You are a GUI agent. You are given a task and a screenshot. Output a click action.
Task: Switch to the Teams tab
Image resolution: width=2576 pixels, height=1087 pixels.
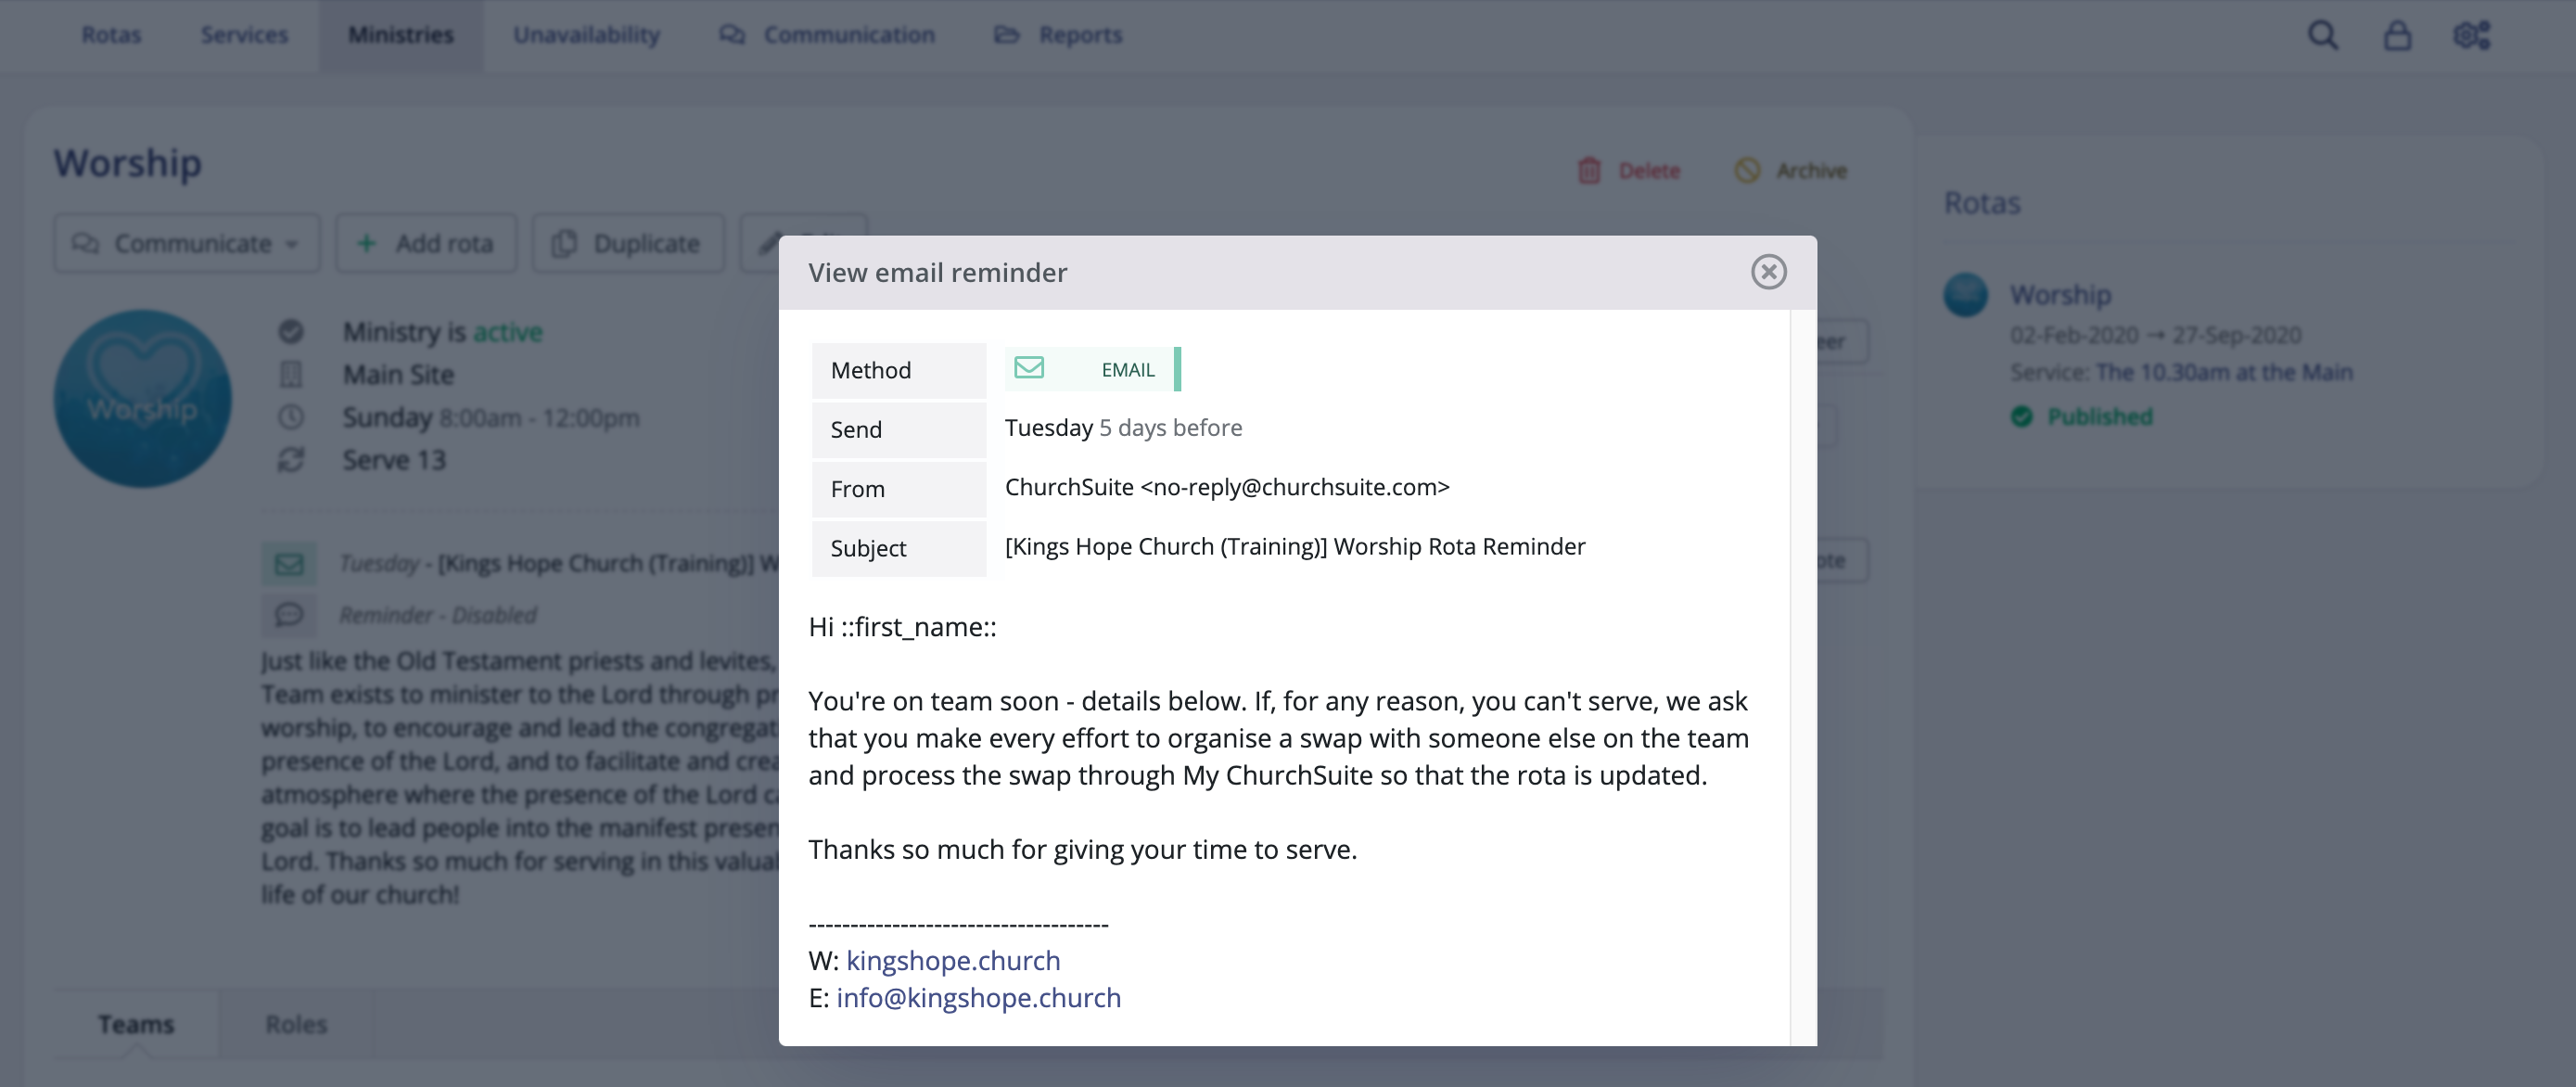point(135,1023)
